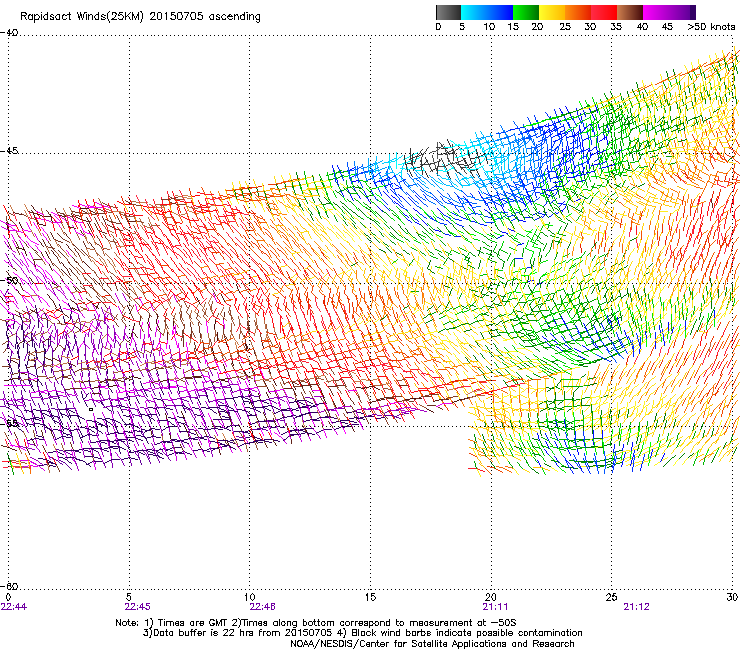
Task: Click the '-55' latitude axis label
Action: [9, 423]
